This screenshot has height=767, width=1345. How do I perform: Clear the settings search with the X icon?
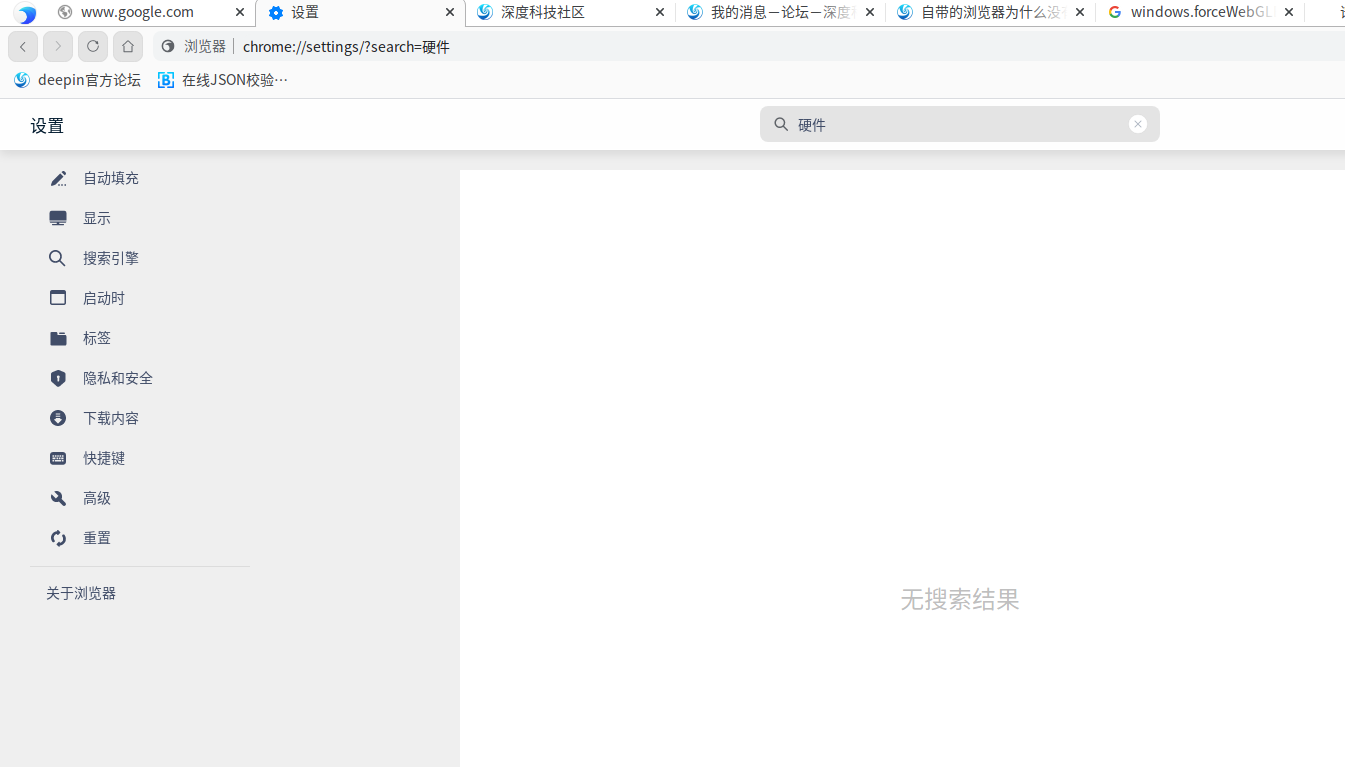coord(1137,124)
